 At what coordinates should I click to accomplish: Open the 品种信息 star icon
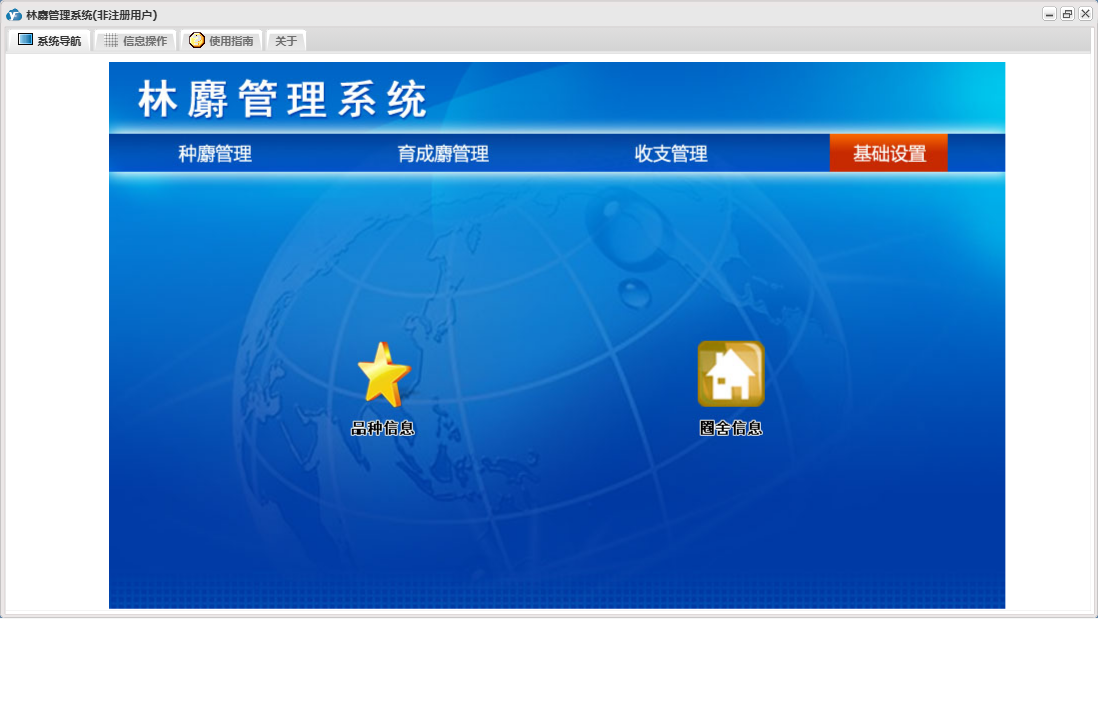point(383,375)
